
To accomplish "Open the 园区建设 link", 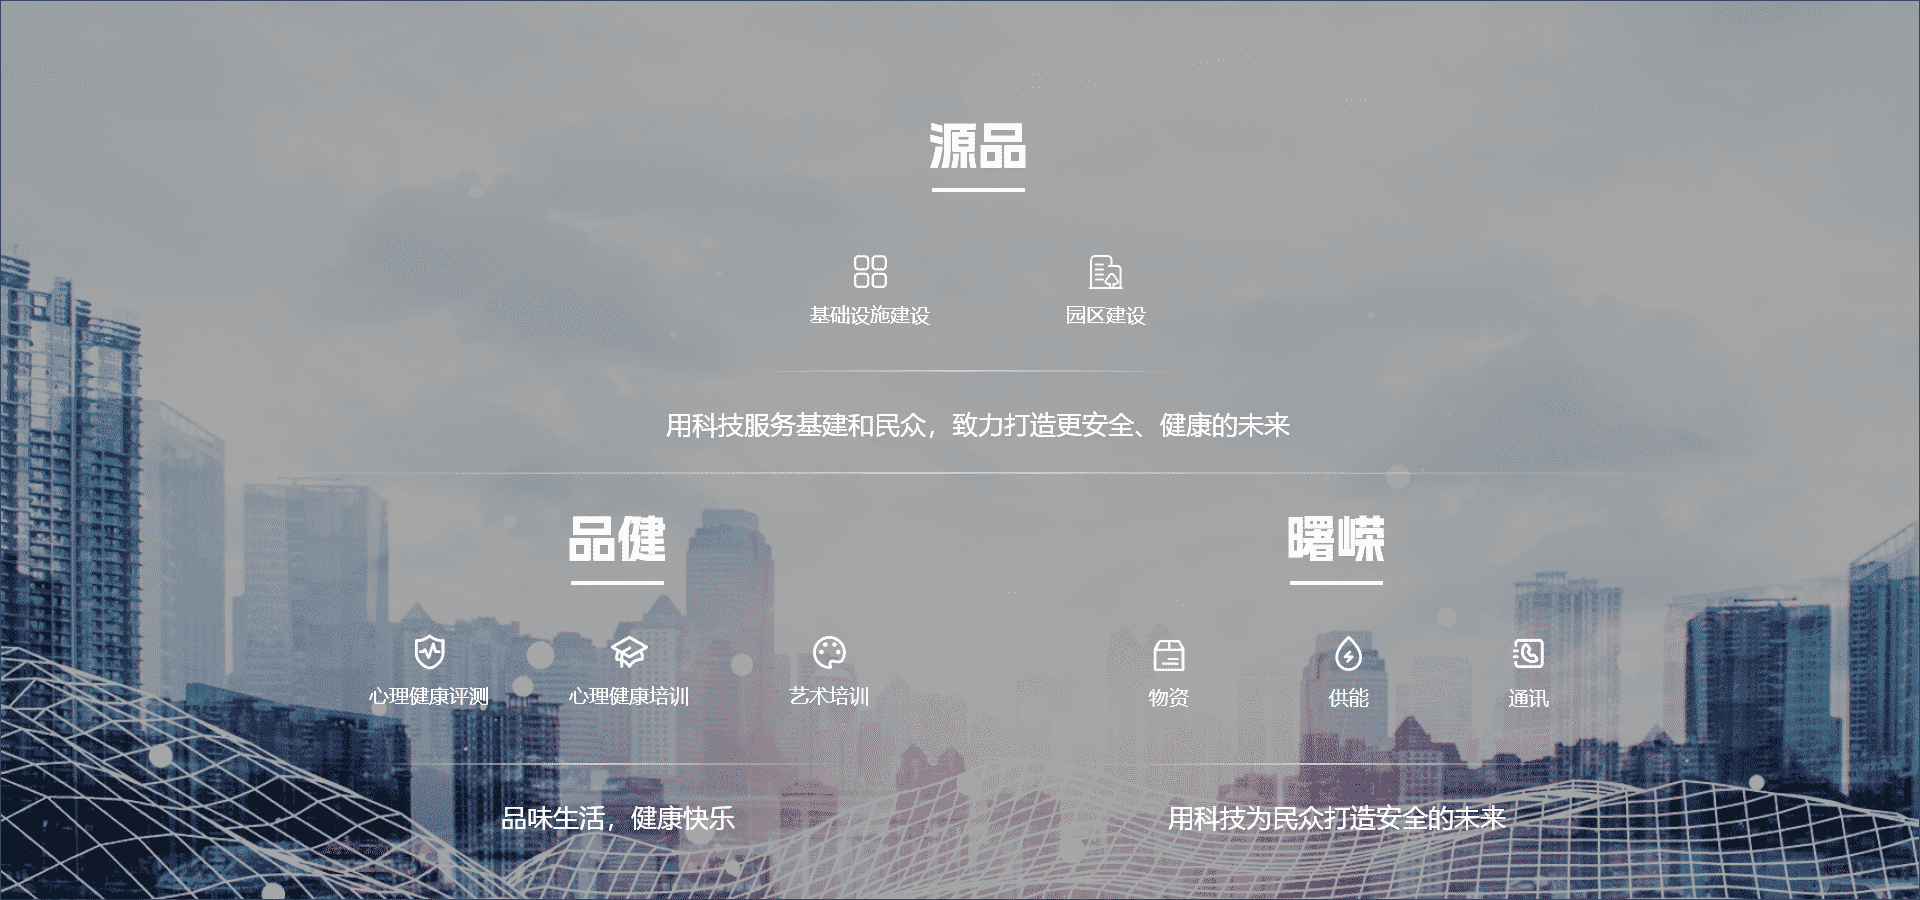I will (1105, 315).
